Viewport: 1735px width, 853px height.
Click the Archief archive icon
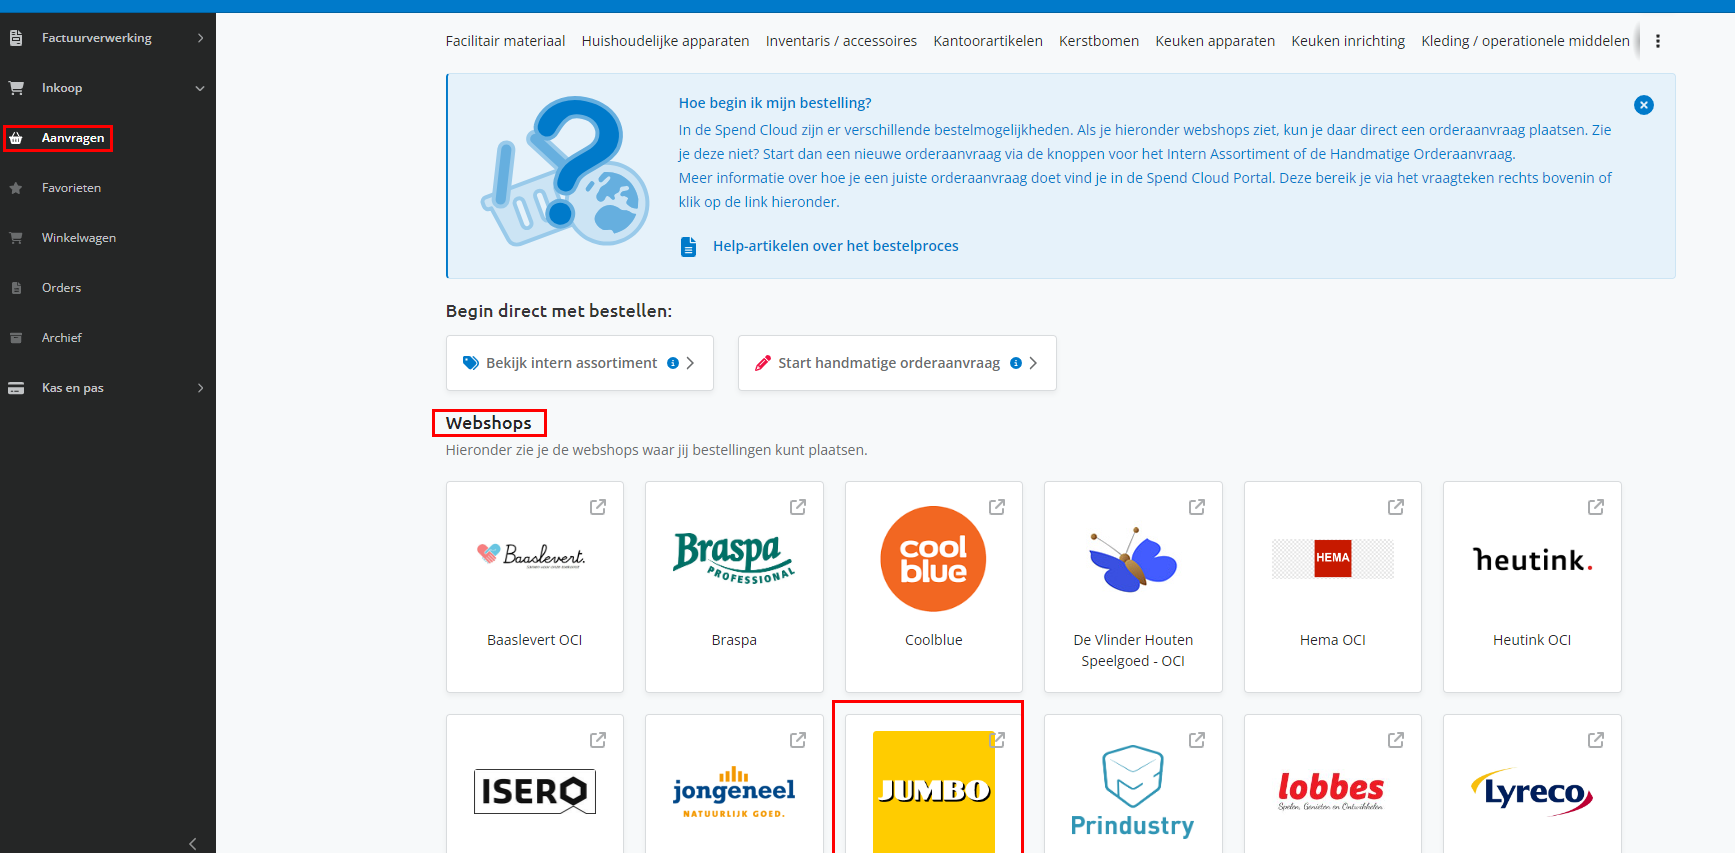pos(16,338)
